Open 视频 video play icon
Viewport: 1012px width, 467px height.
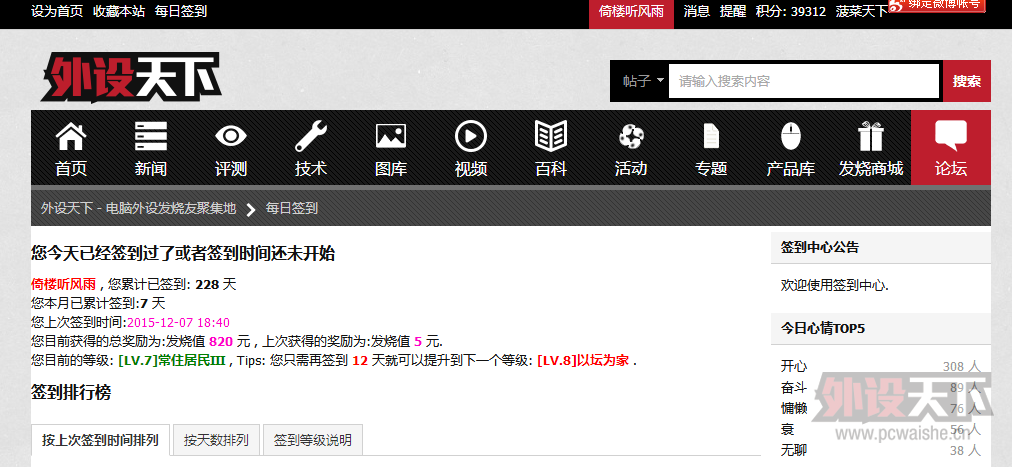point(470,137)
